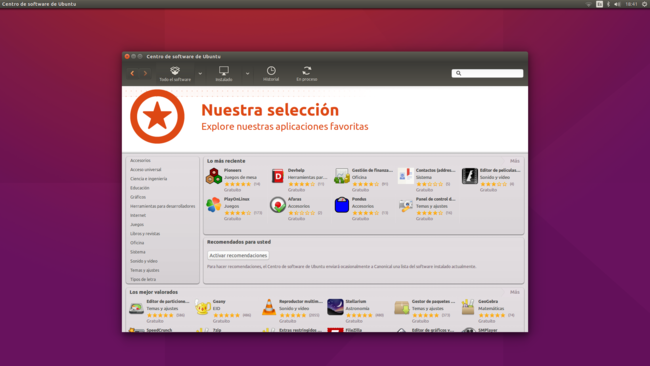
Task: Open the Pondus app icon
Action: [342, 205]
